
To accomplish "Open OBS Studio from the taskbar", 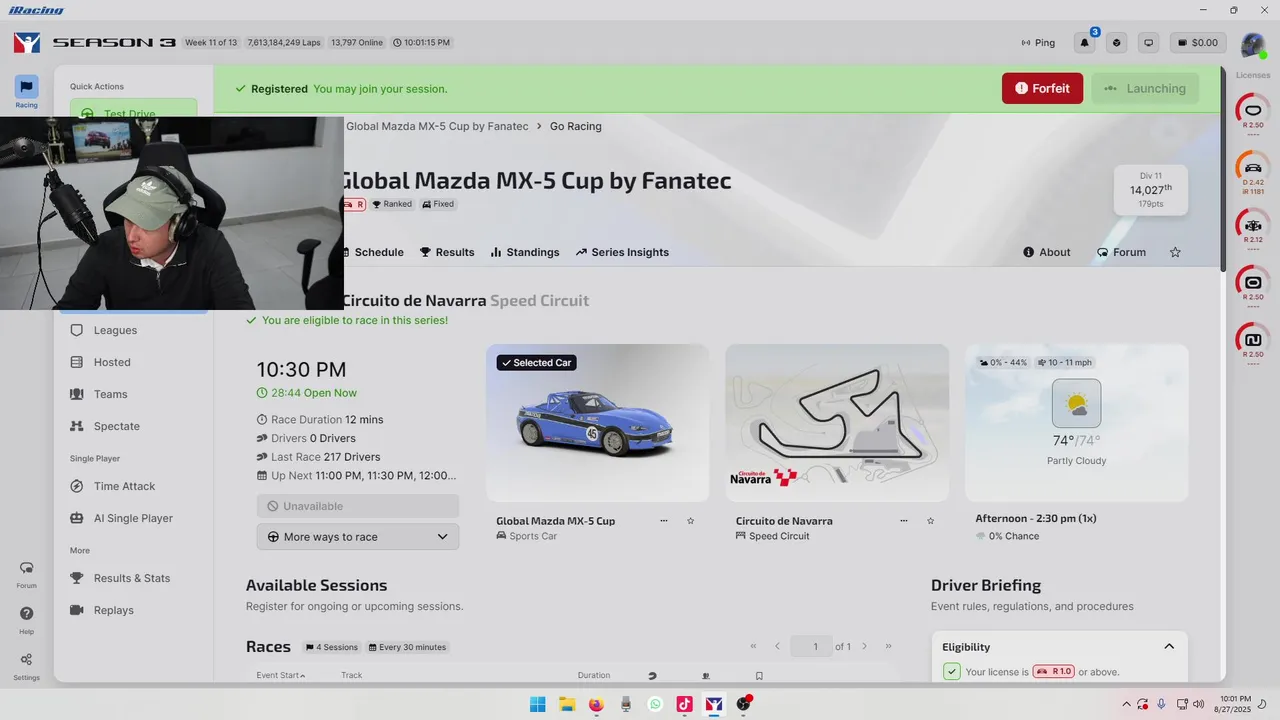I will click(x=743, y=704).
